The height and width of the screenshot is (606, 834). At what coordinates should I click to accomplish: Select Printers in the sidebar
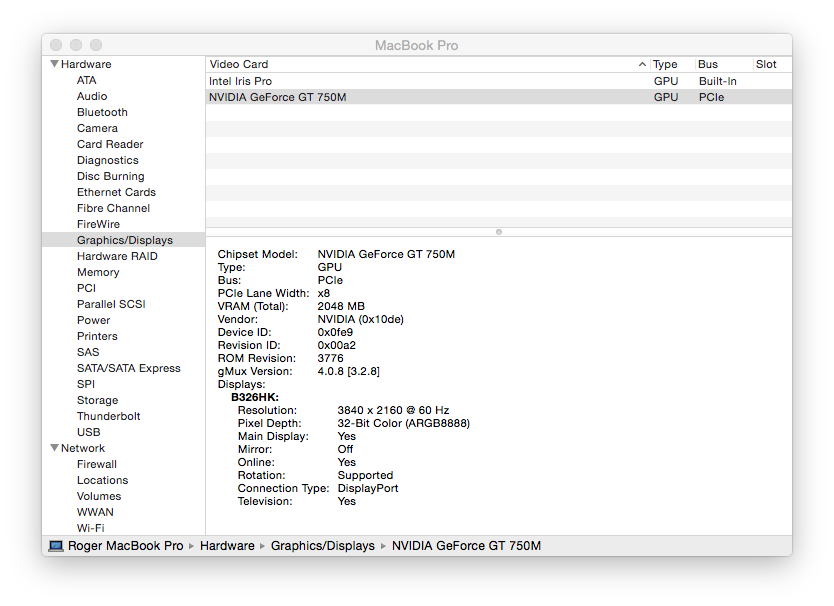click(97, 336)
